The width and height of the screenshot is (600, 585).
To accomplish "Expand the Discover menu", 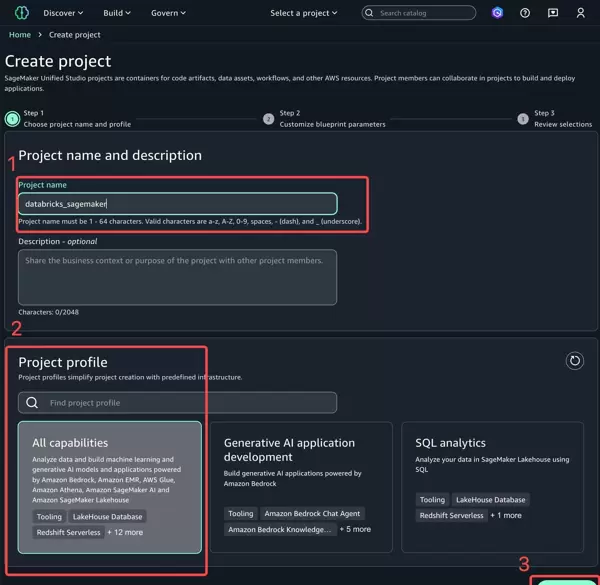I will (x=63, y=13).
